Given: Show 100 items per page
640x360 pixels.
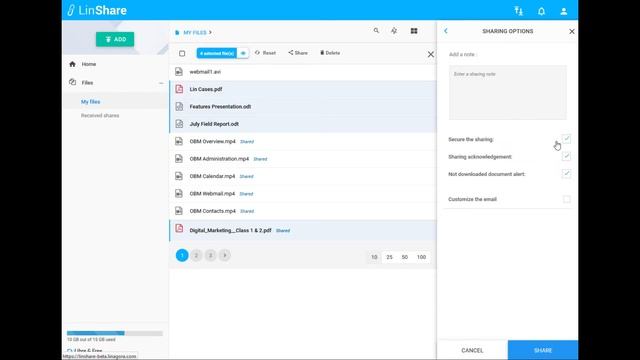Looking at the screenshot, I should [421, 257].
